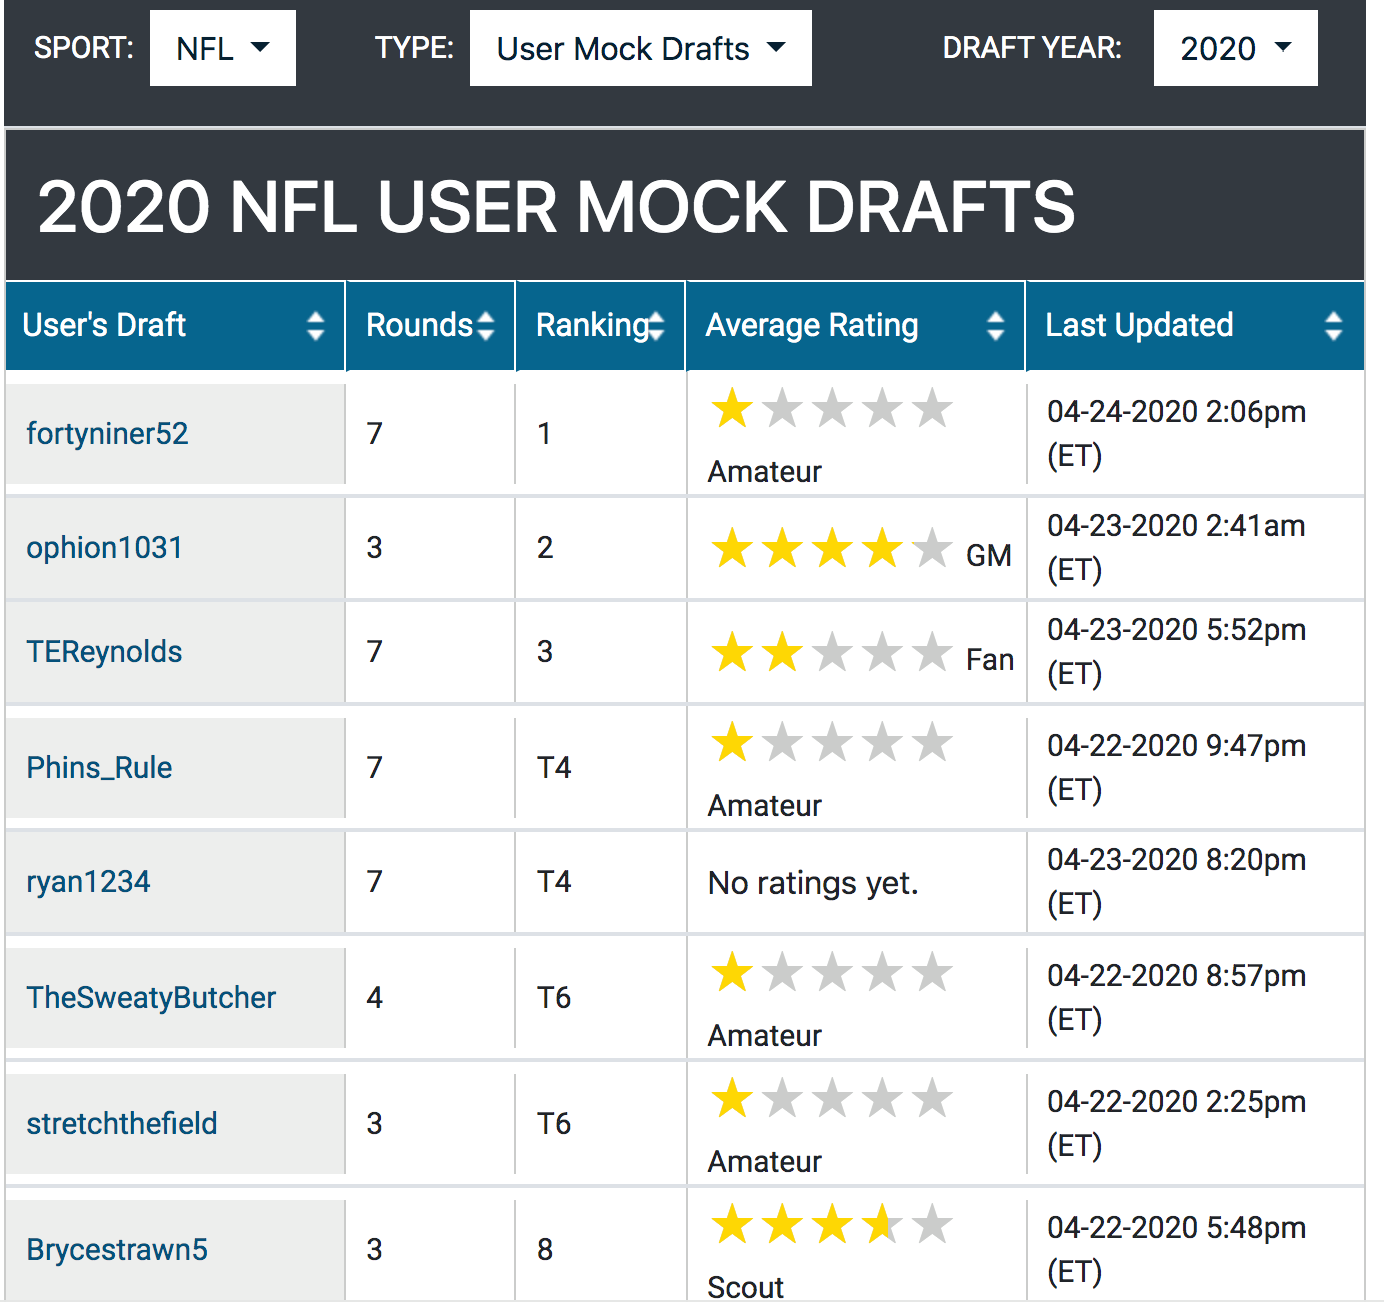Click ranking "1" in fortyniner52's row
The width and height of the screenshot is (1384, 1302).
544,433
